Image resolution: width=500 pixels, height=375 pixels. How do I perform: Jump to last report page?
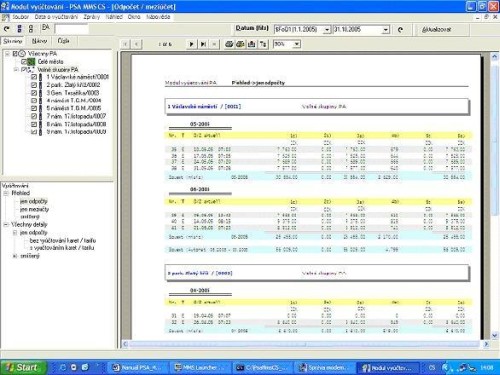click(x=203, y=44)
